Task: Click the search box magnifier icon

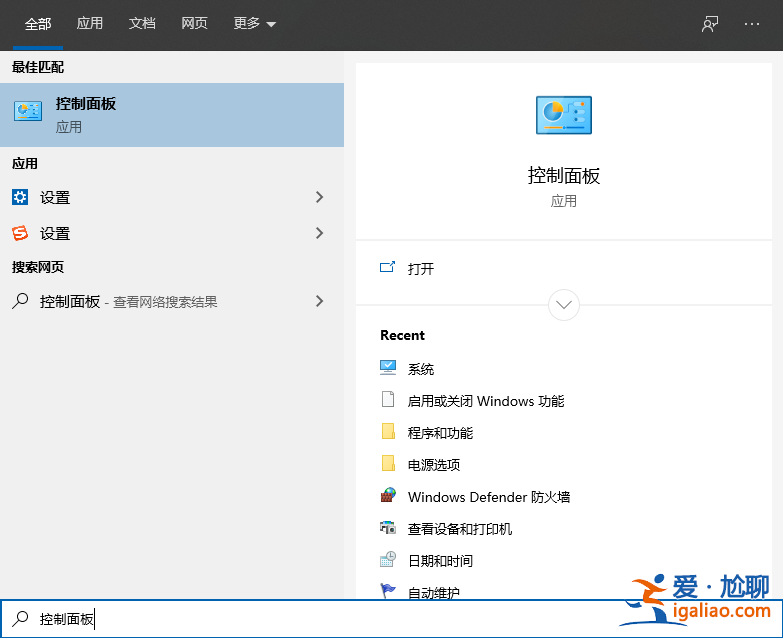Action: click(20, 619)
